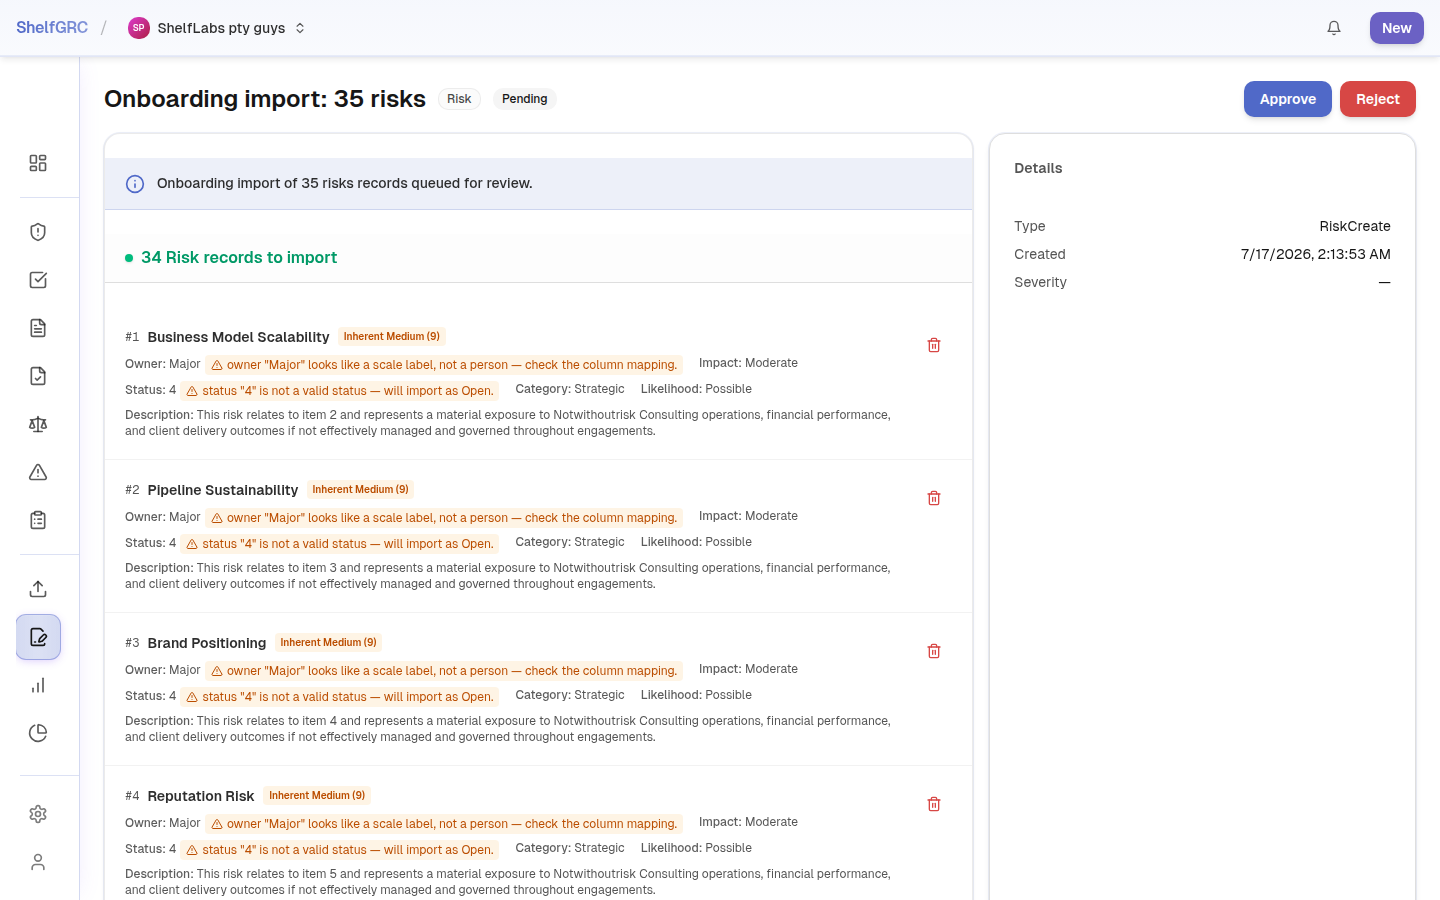Image resolution: width=1440 pixels, height=900 pixels.
Task: Open the shield icon in the sidebar
Action: (x=38, y=232)
